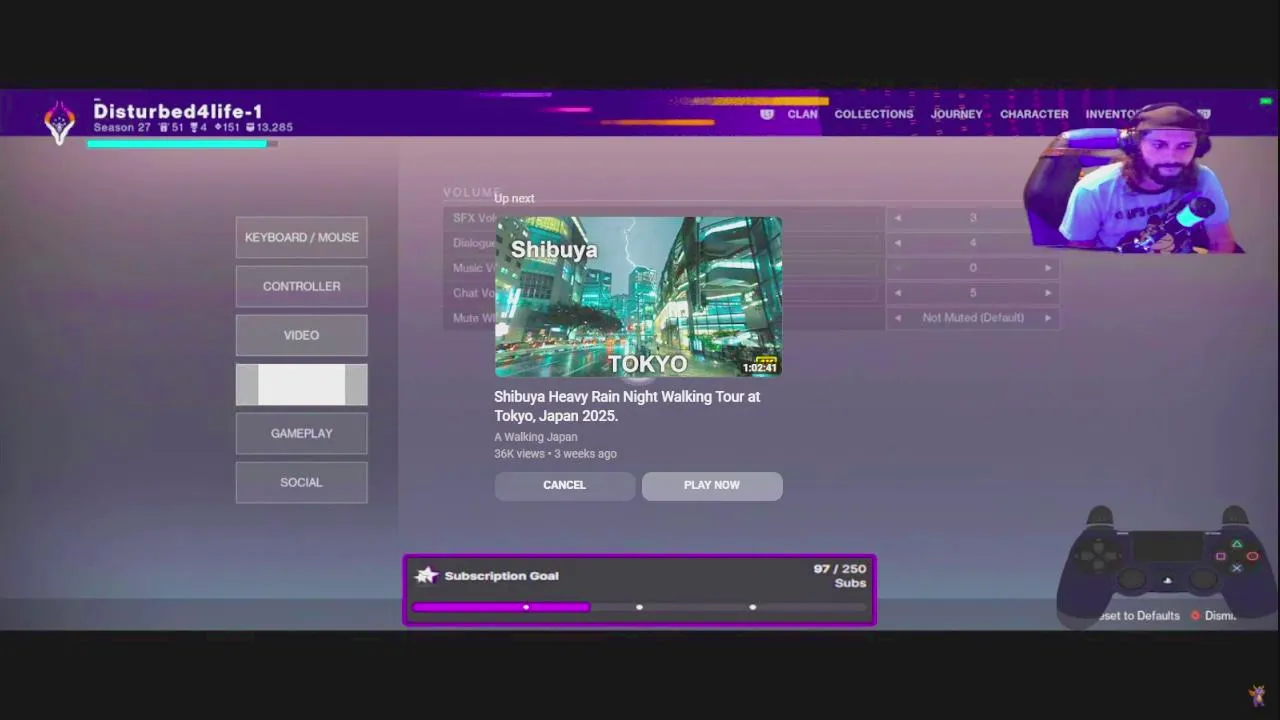Click Reset to Defaults prompt
This screenshot has height=720, width=1280.
(1138, 616)
